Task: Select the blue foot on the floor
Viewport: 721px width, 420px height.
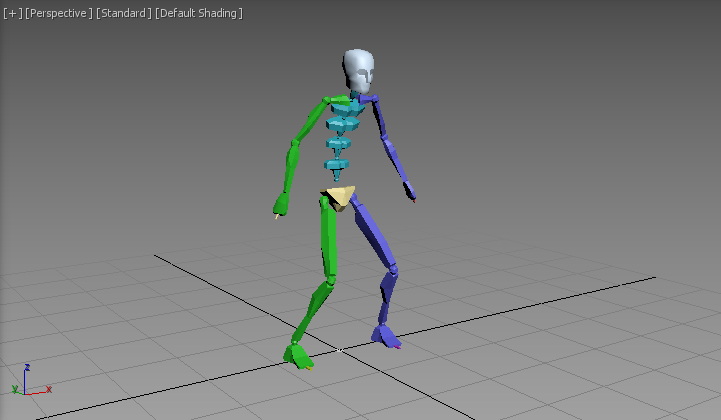Action: [x=386, y=336]
